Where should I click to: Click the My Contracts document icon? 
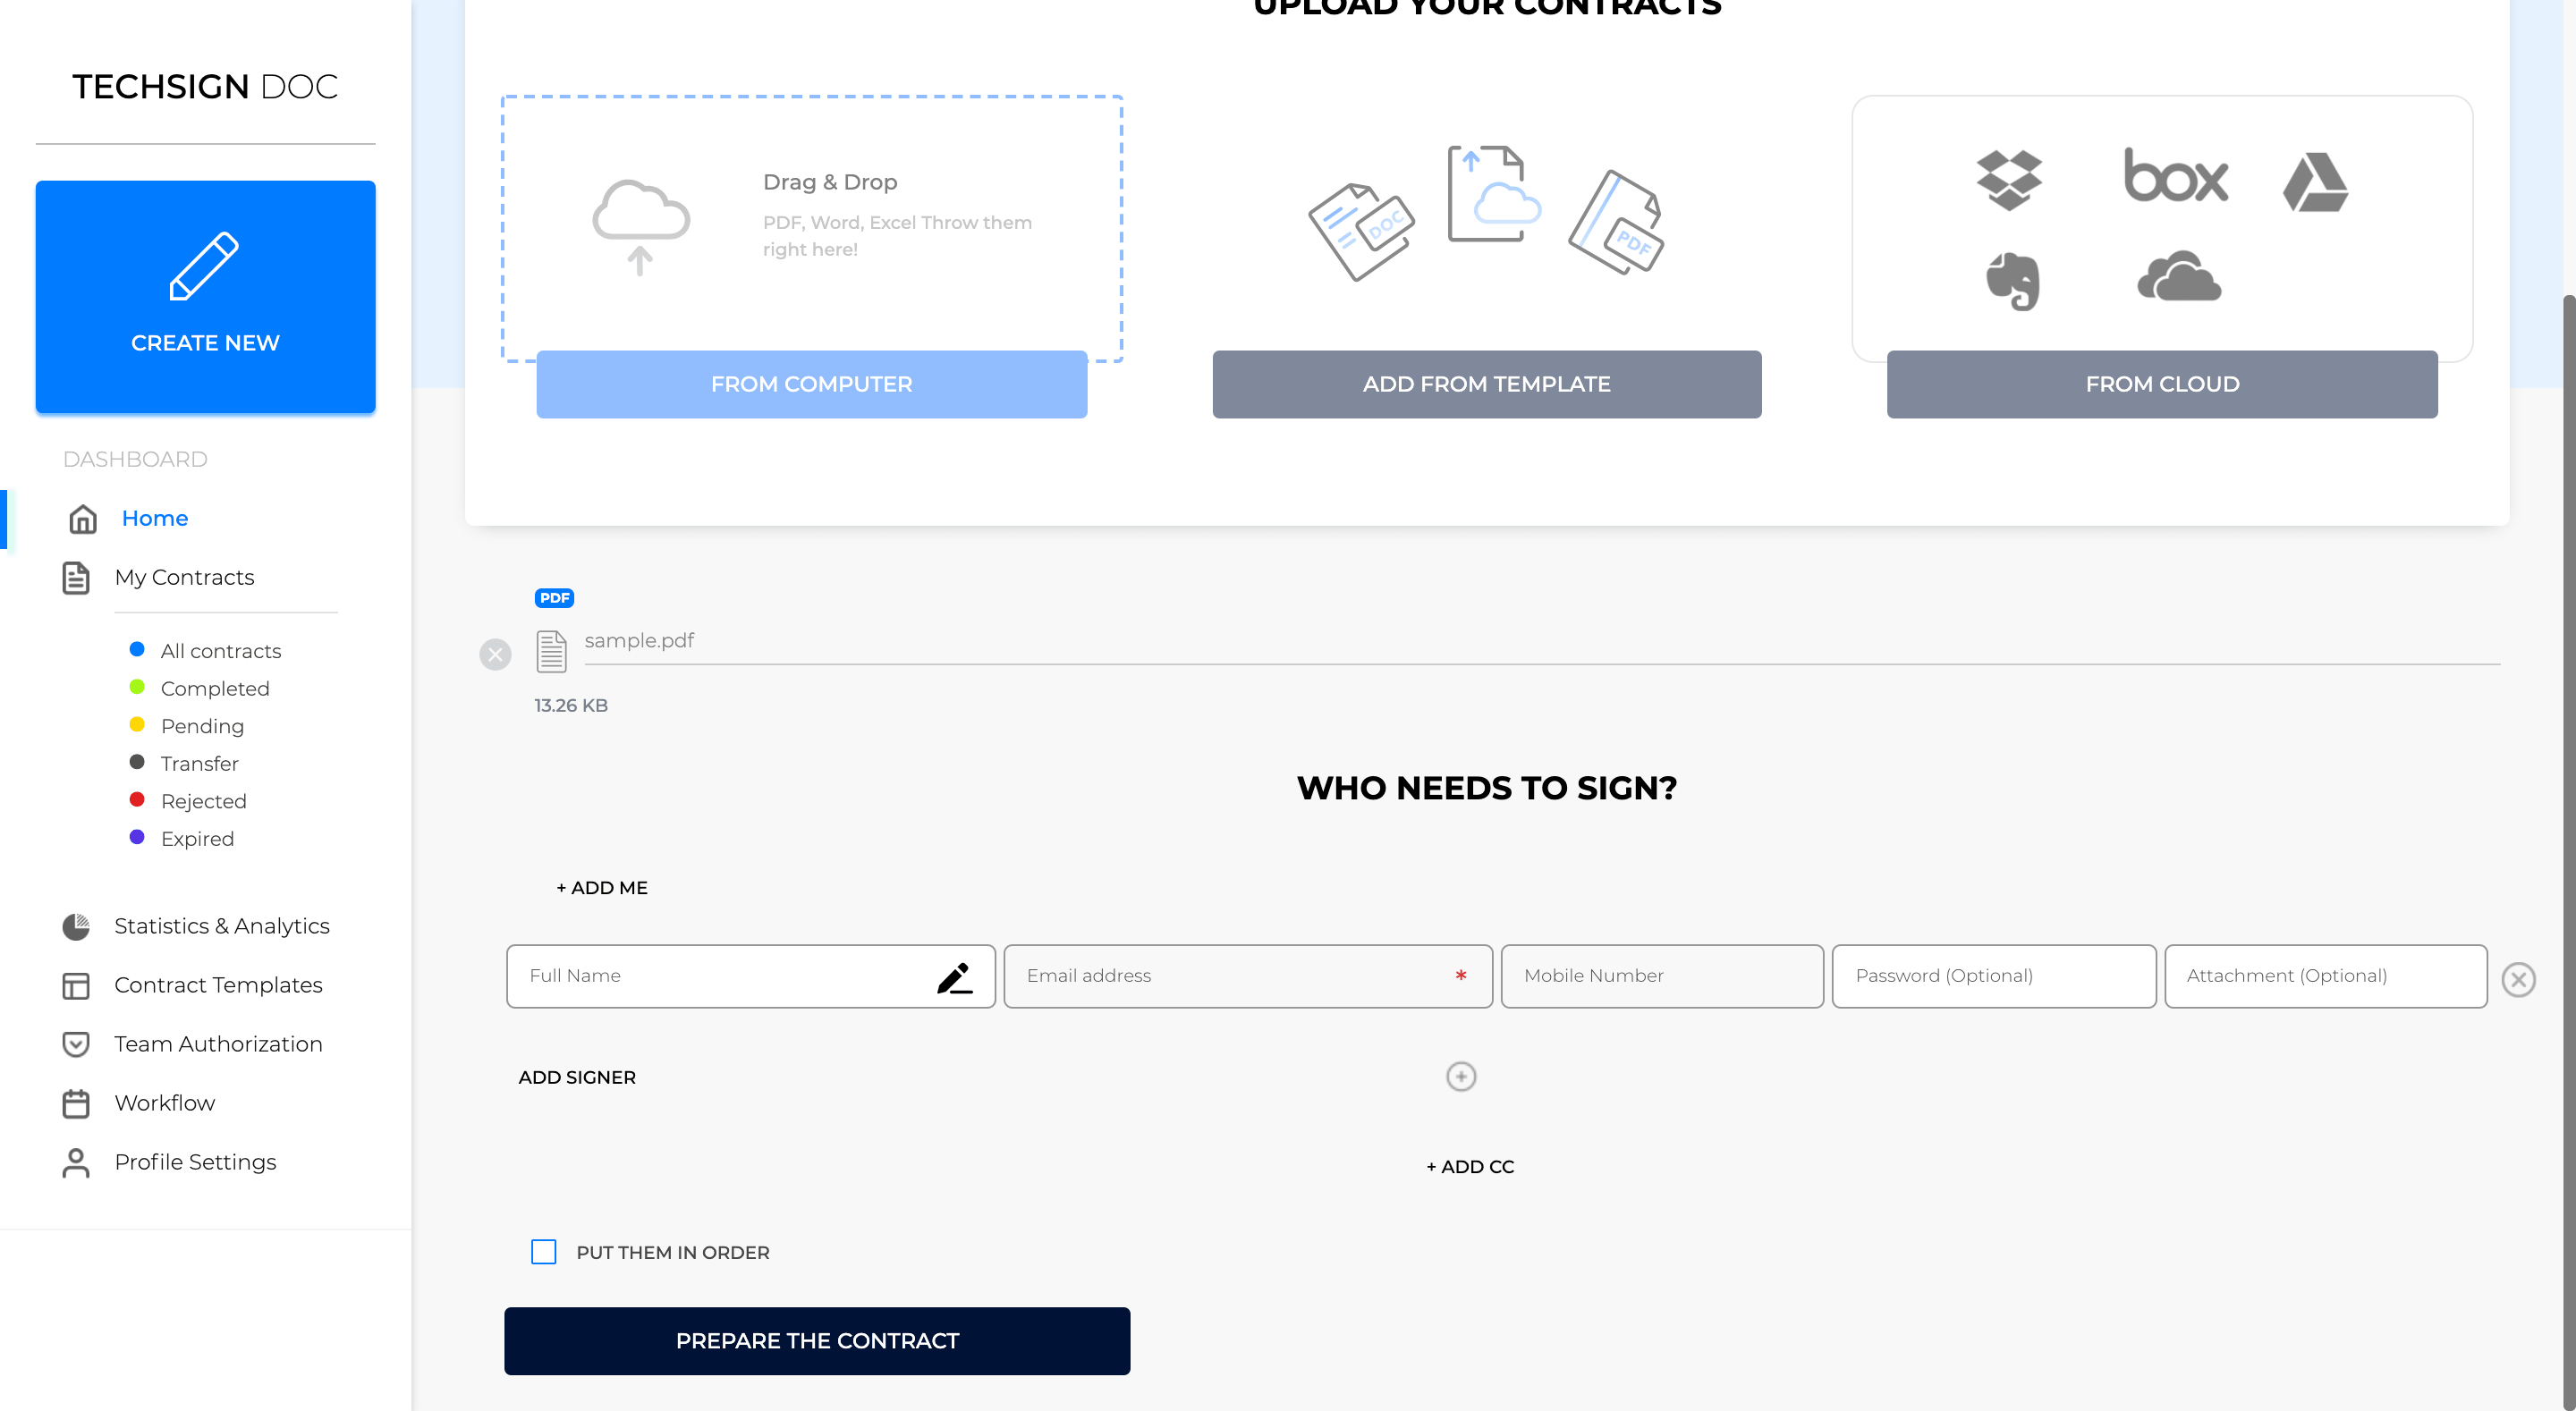tap(76, 577)
